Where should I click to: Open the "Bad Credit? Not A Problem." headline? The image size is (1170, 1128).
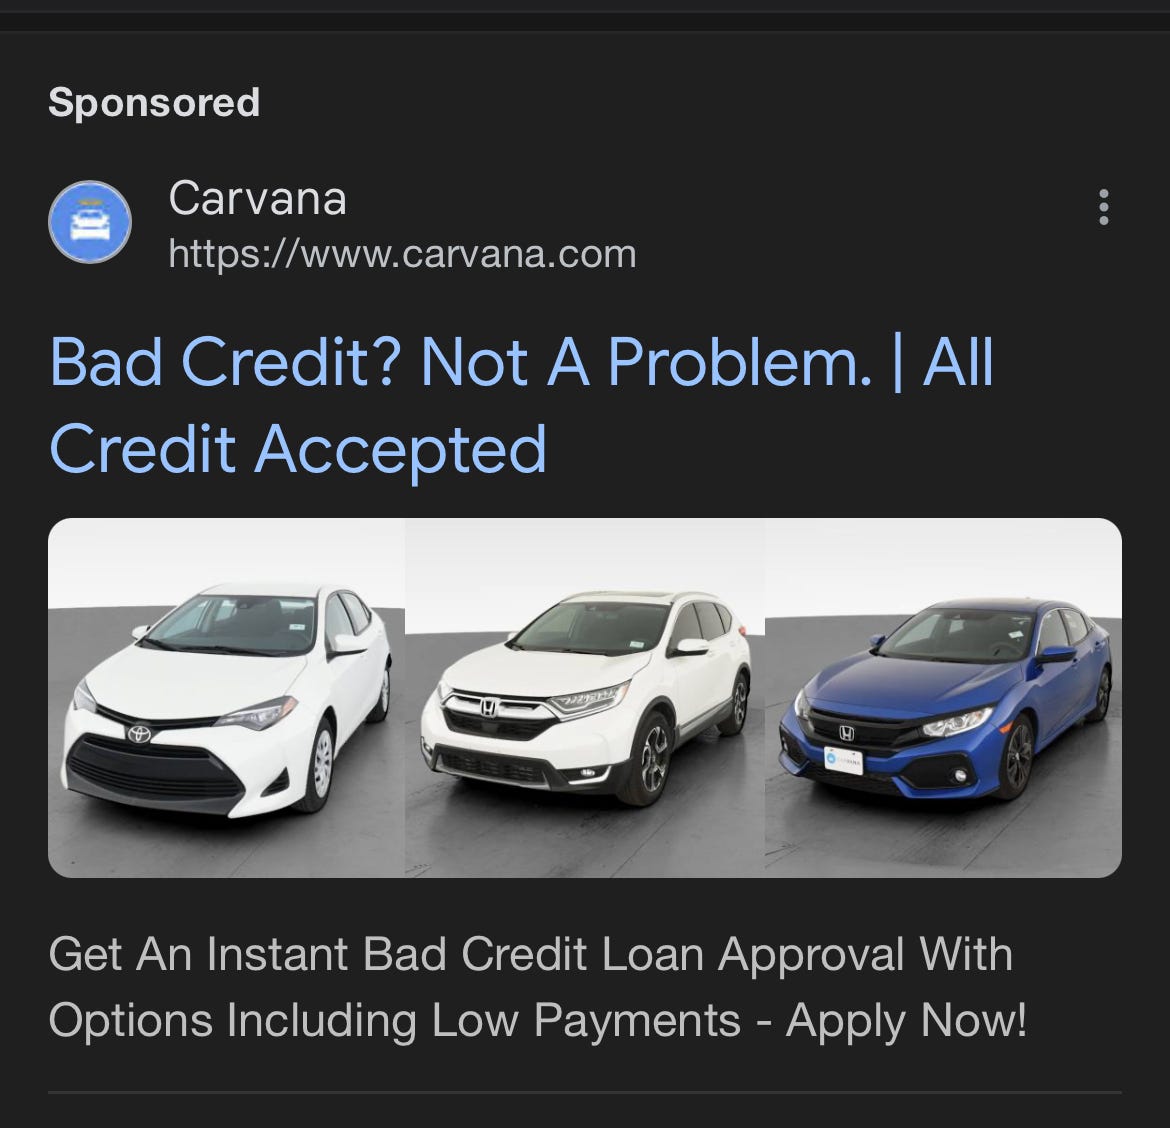460,362
